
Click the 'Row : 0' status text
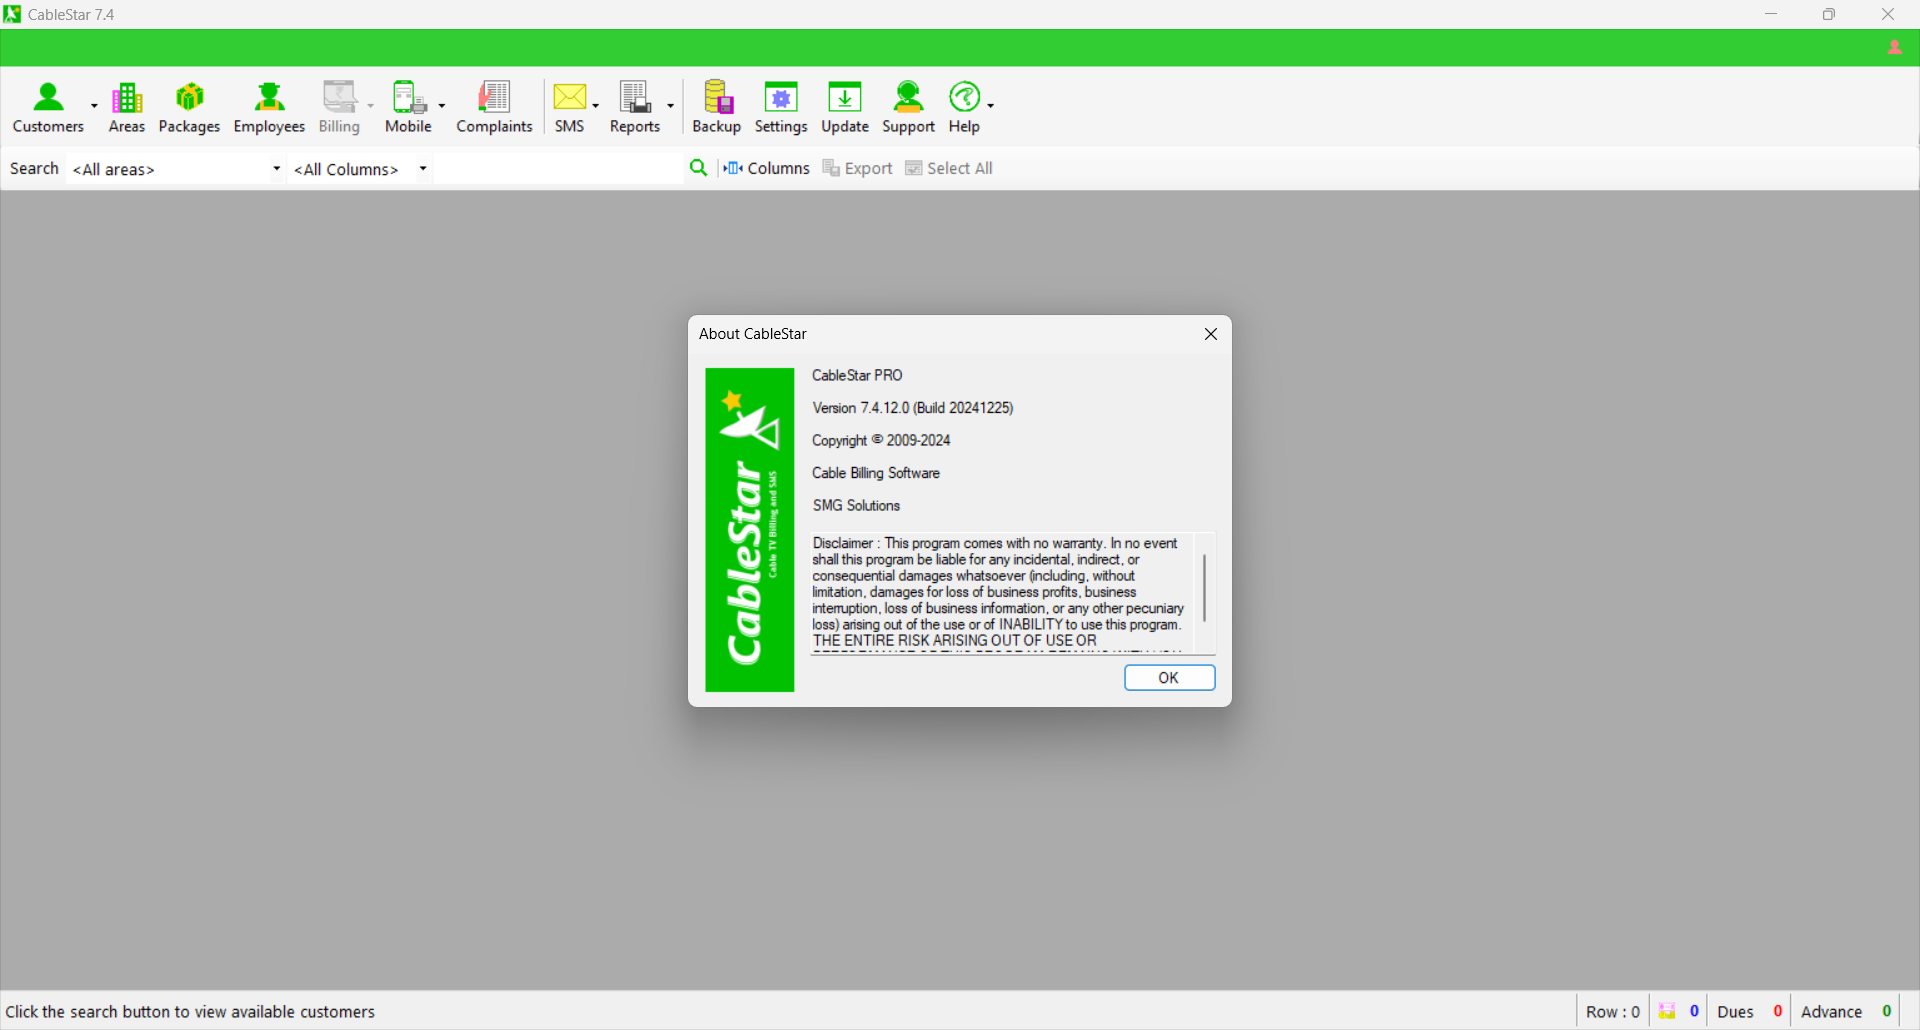1613,1012
